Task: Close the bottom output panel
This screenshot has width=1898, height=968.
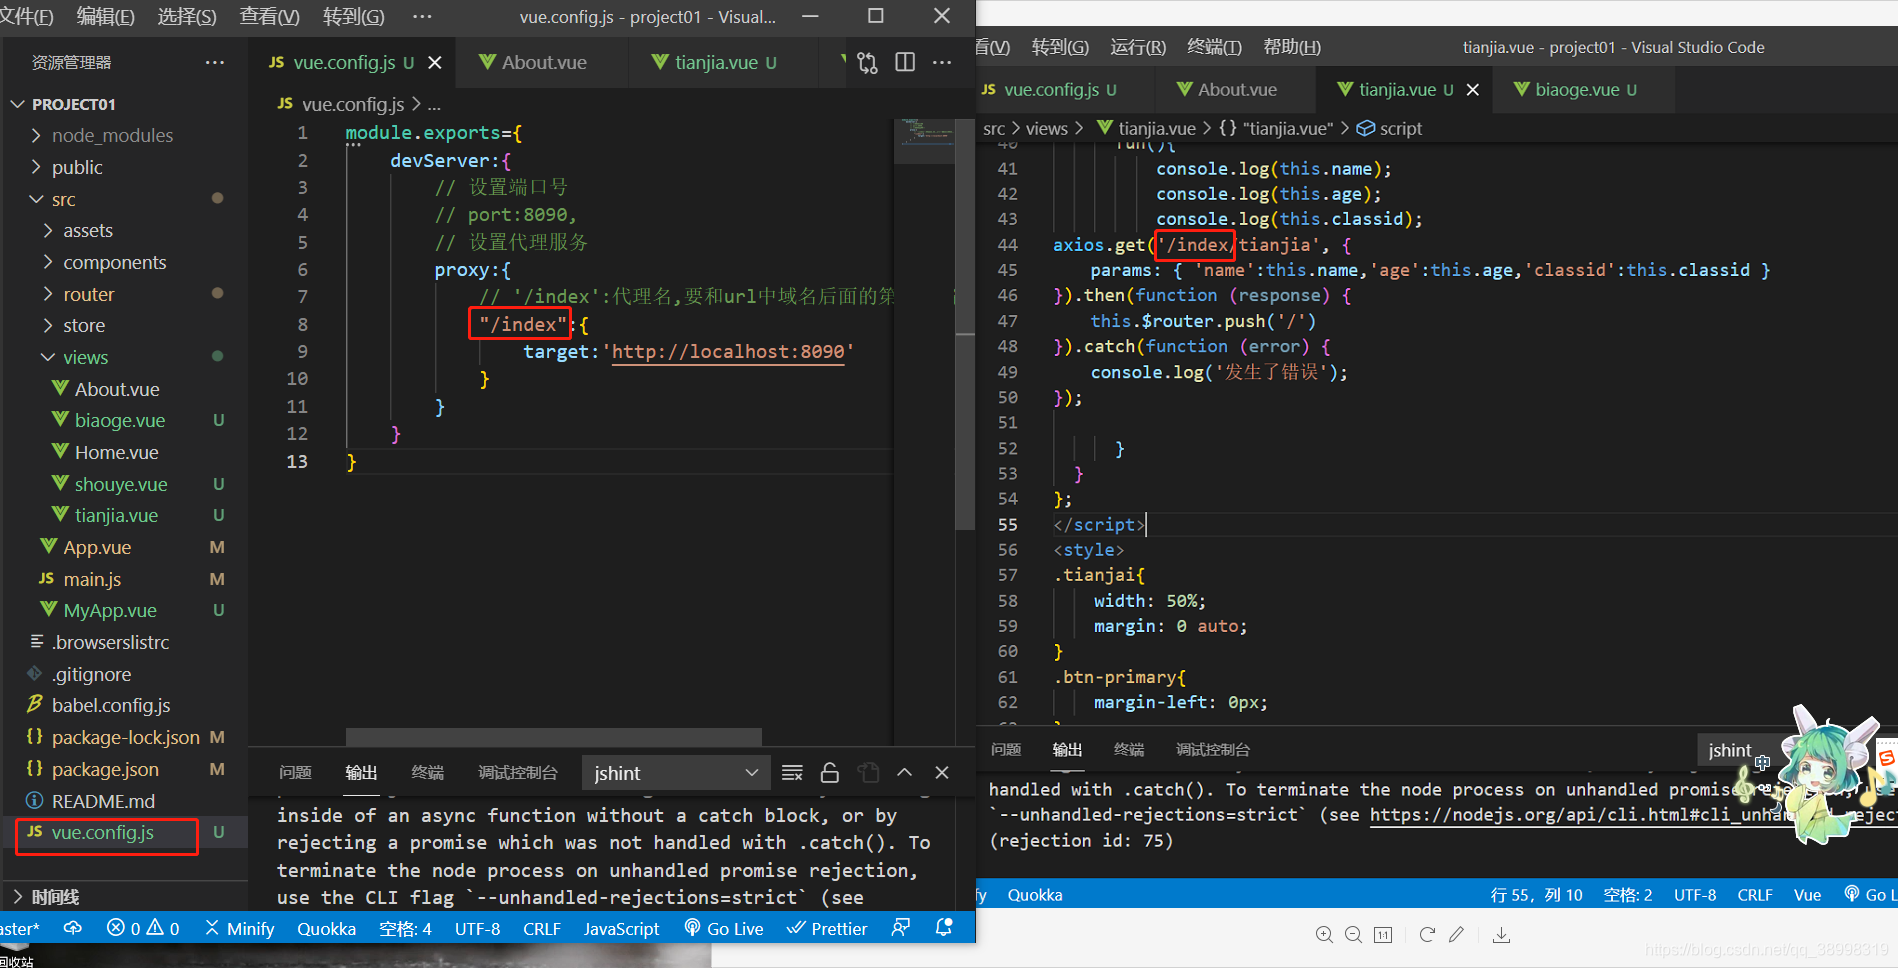Action: click(x=942, y=772)
